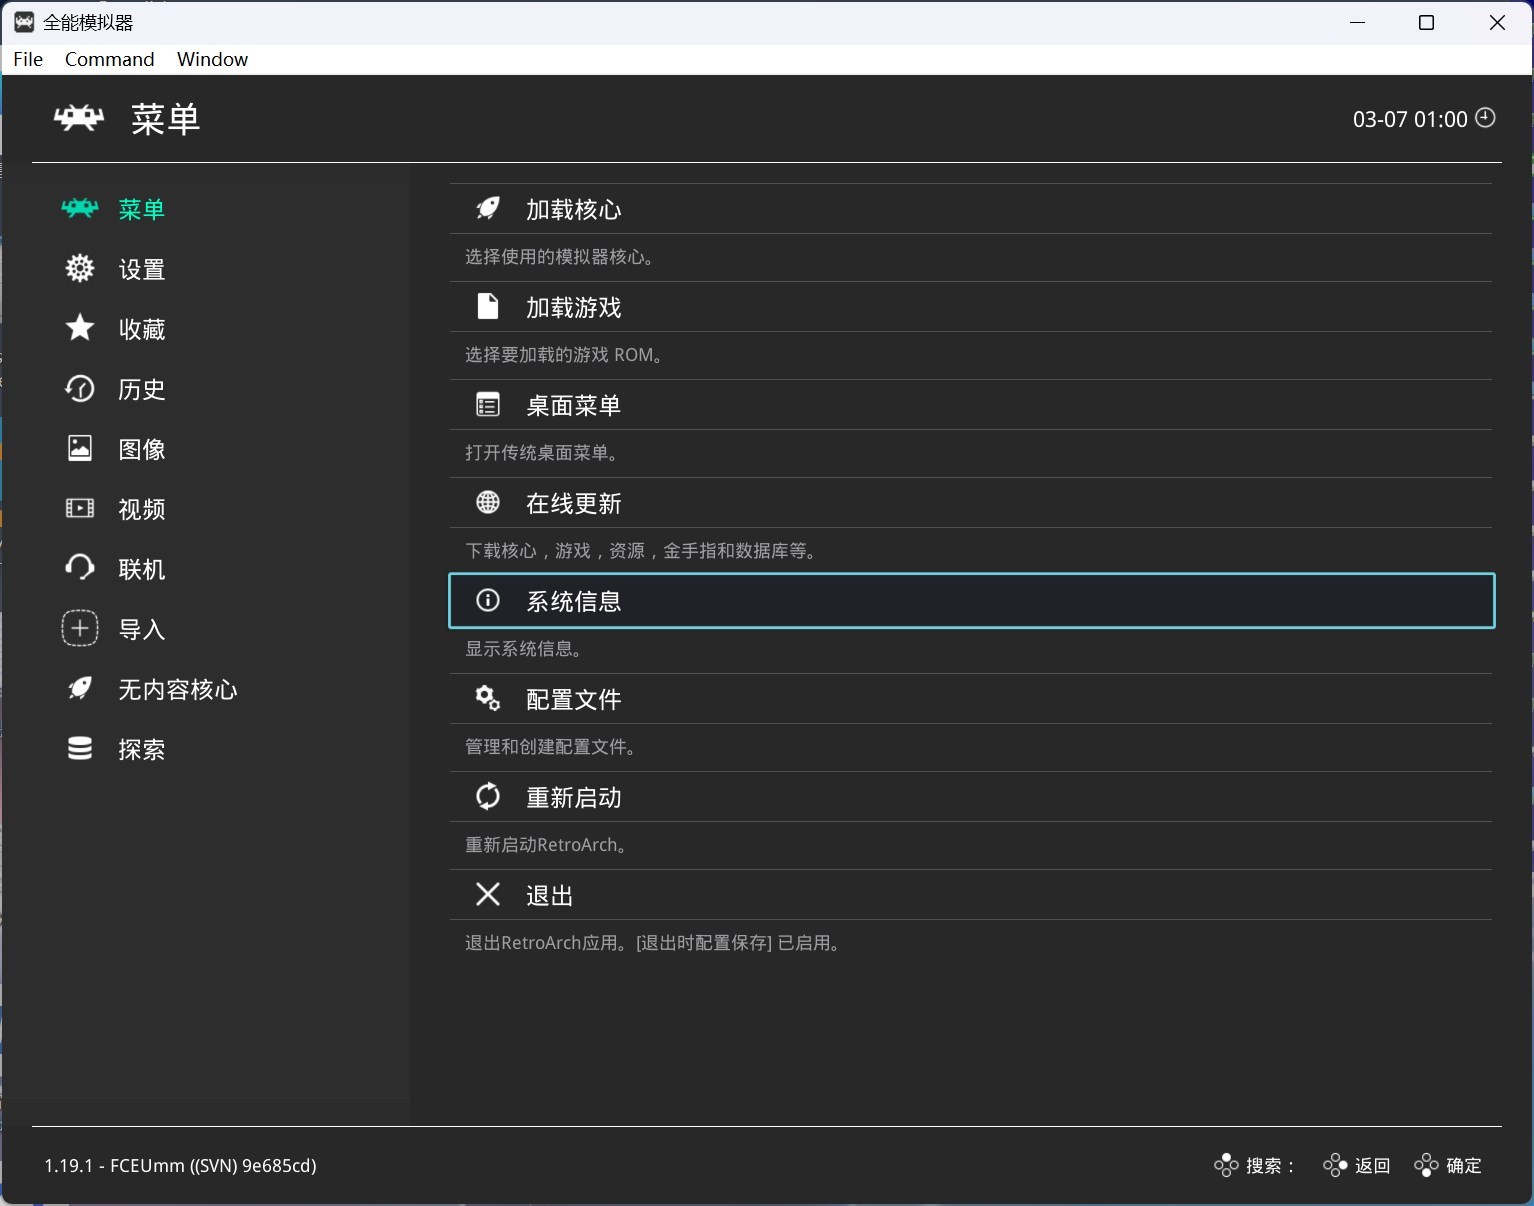This screenshot has height=1206, width=1534.
Task: Go to 历史 in the sidebar
Action: pyautogui.click(x=142, y=389)
